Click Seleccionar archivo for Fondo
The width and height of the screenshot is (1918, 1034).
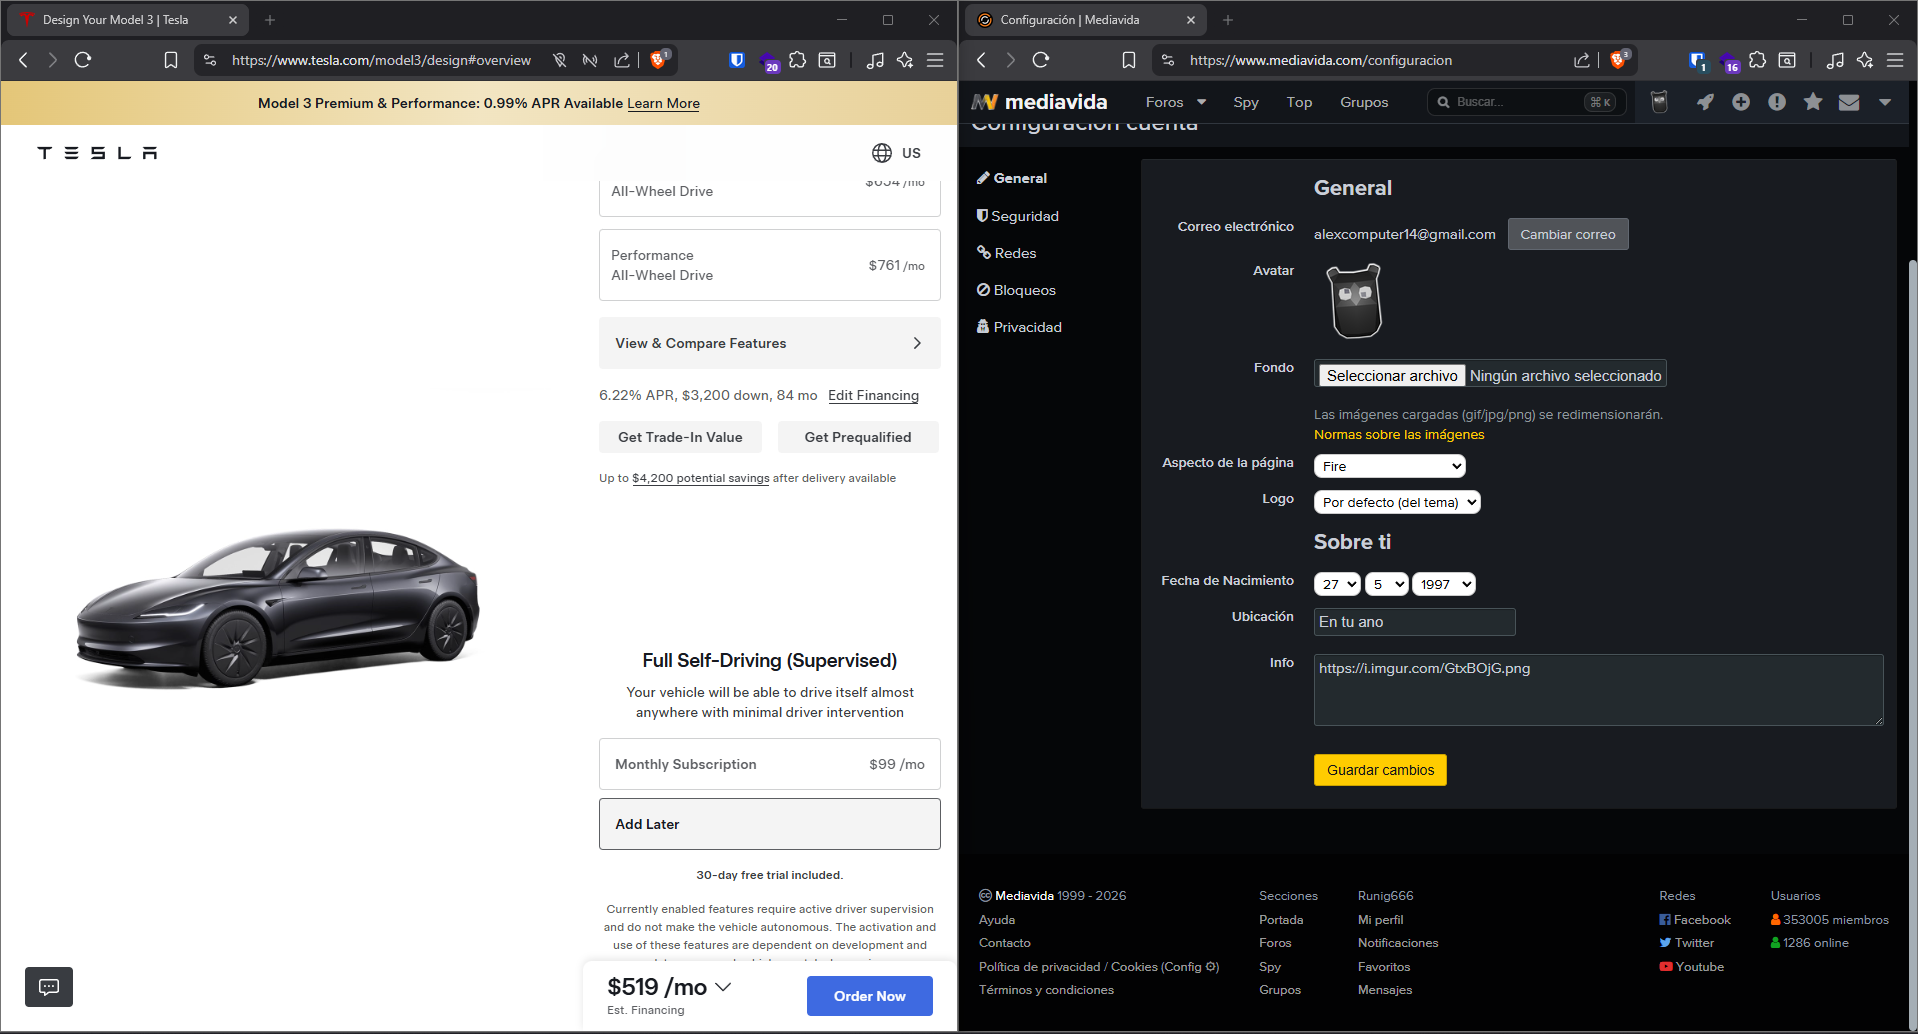point(1392,375)
